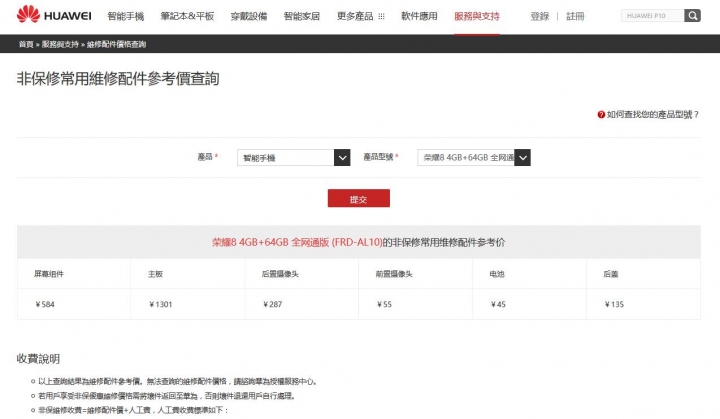720x419 pixels.
Task: Open 如何查找您的產品型號 help link
Action: pyautogui.click(x=652, y=114)
